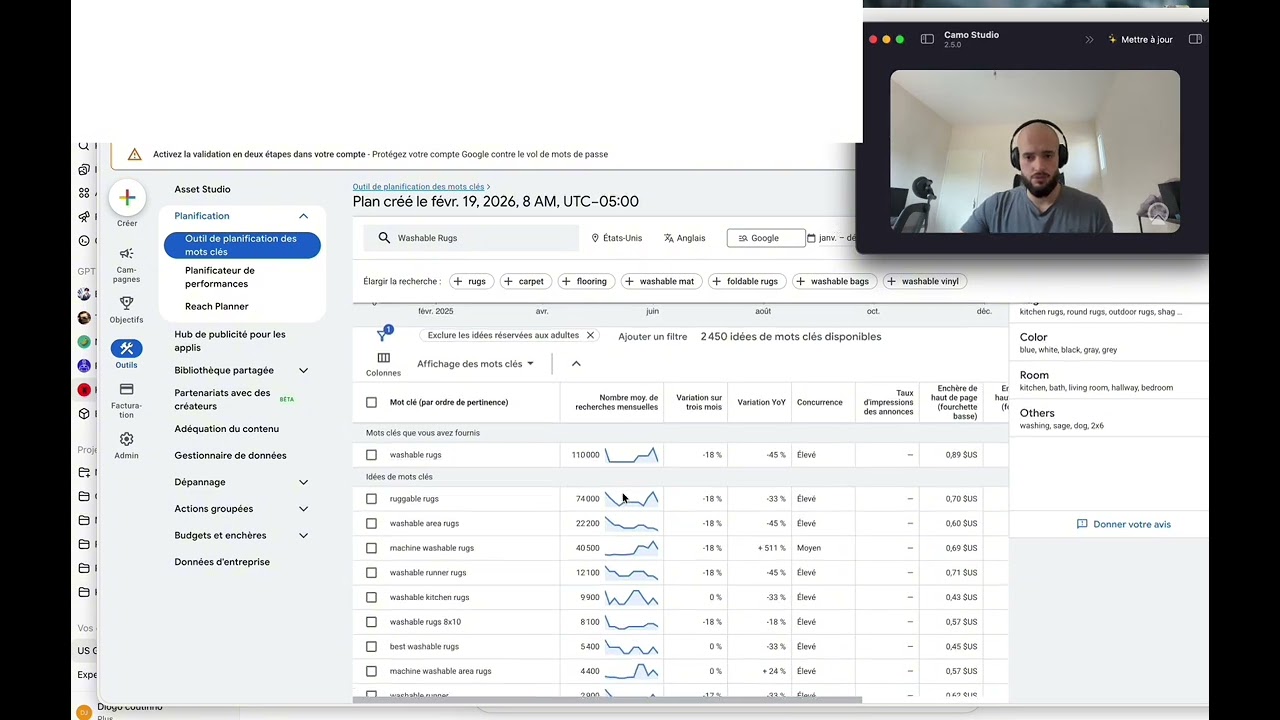This screenshot has width=1280, height=720.
Task: Add 'washable vinyl' suggestion chip
Action: [x=923, y=281]
